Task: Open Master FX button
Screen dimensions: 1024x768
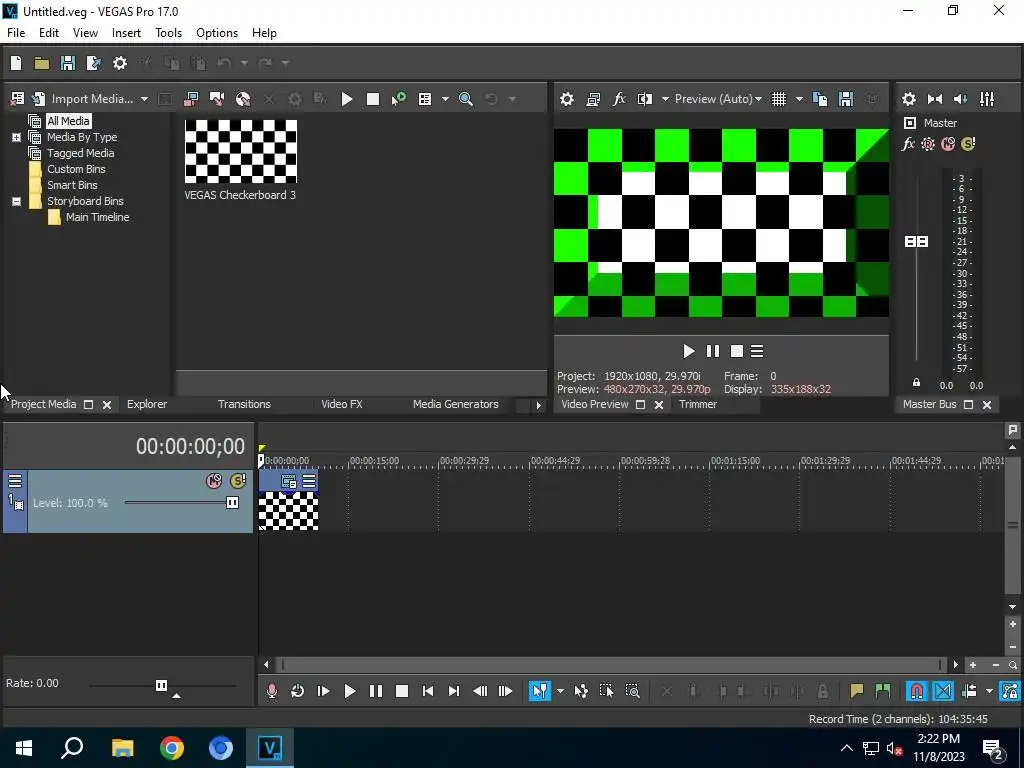Action: click(908, 144)
